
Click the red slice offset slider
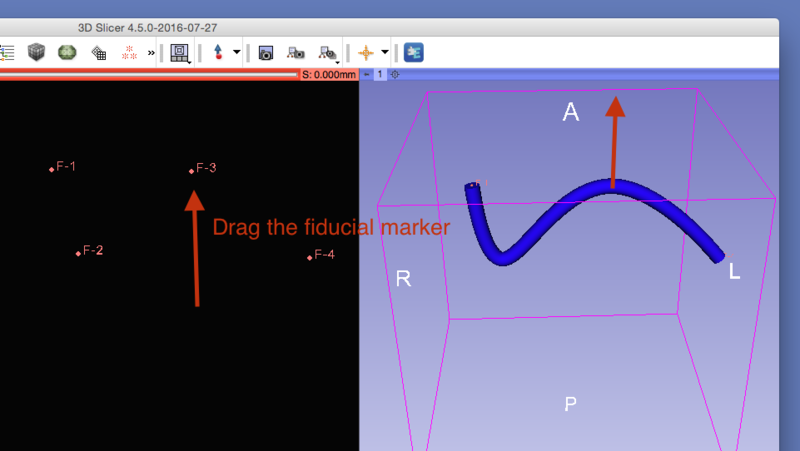click(150, 74)
